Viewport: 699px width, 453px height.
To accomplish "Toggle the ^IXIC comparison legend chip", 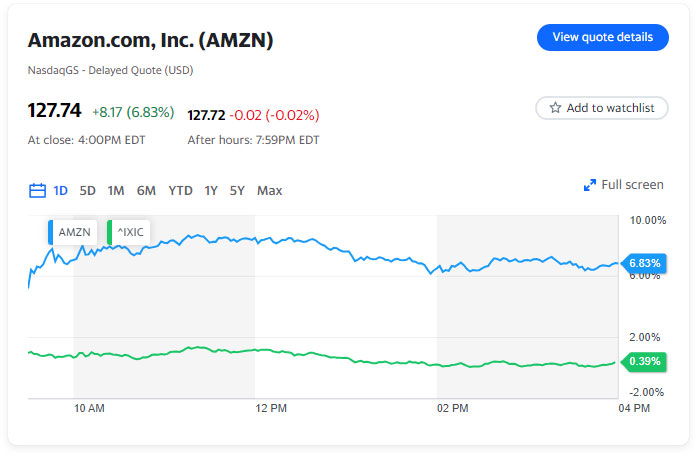I will (x=130, y=232).
